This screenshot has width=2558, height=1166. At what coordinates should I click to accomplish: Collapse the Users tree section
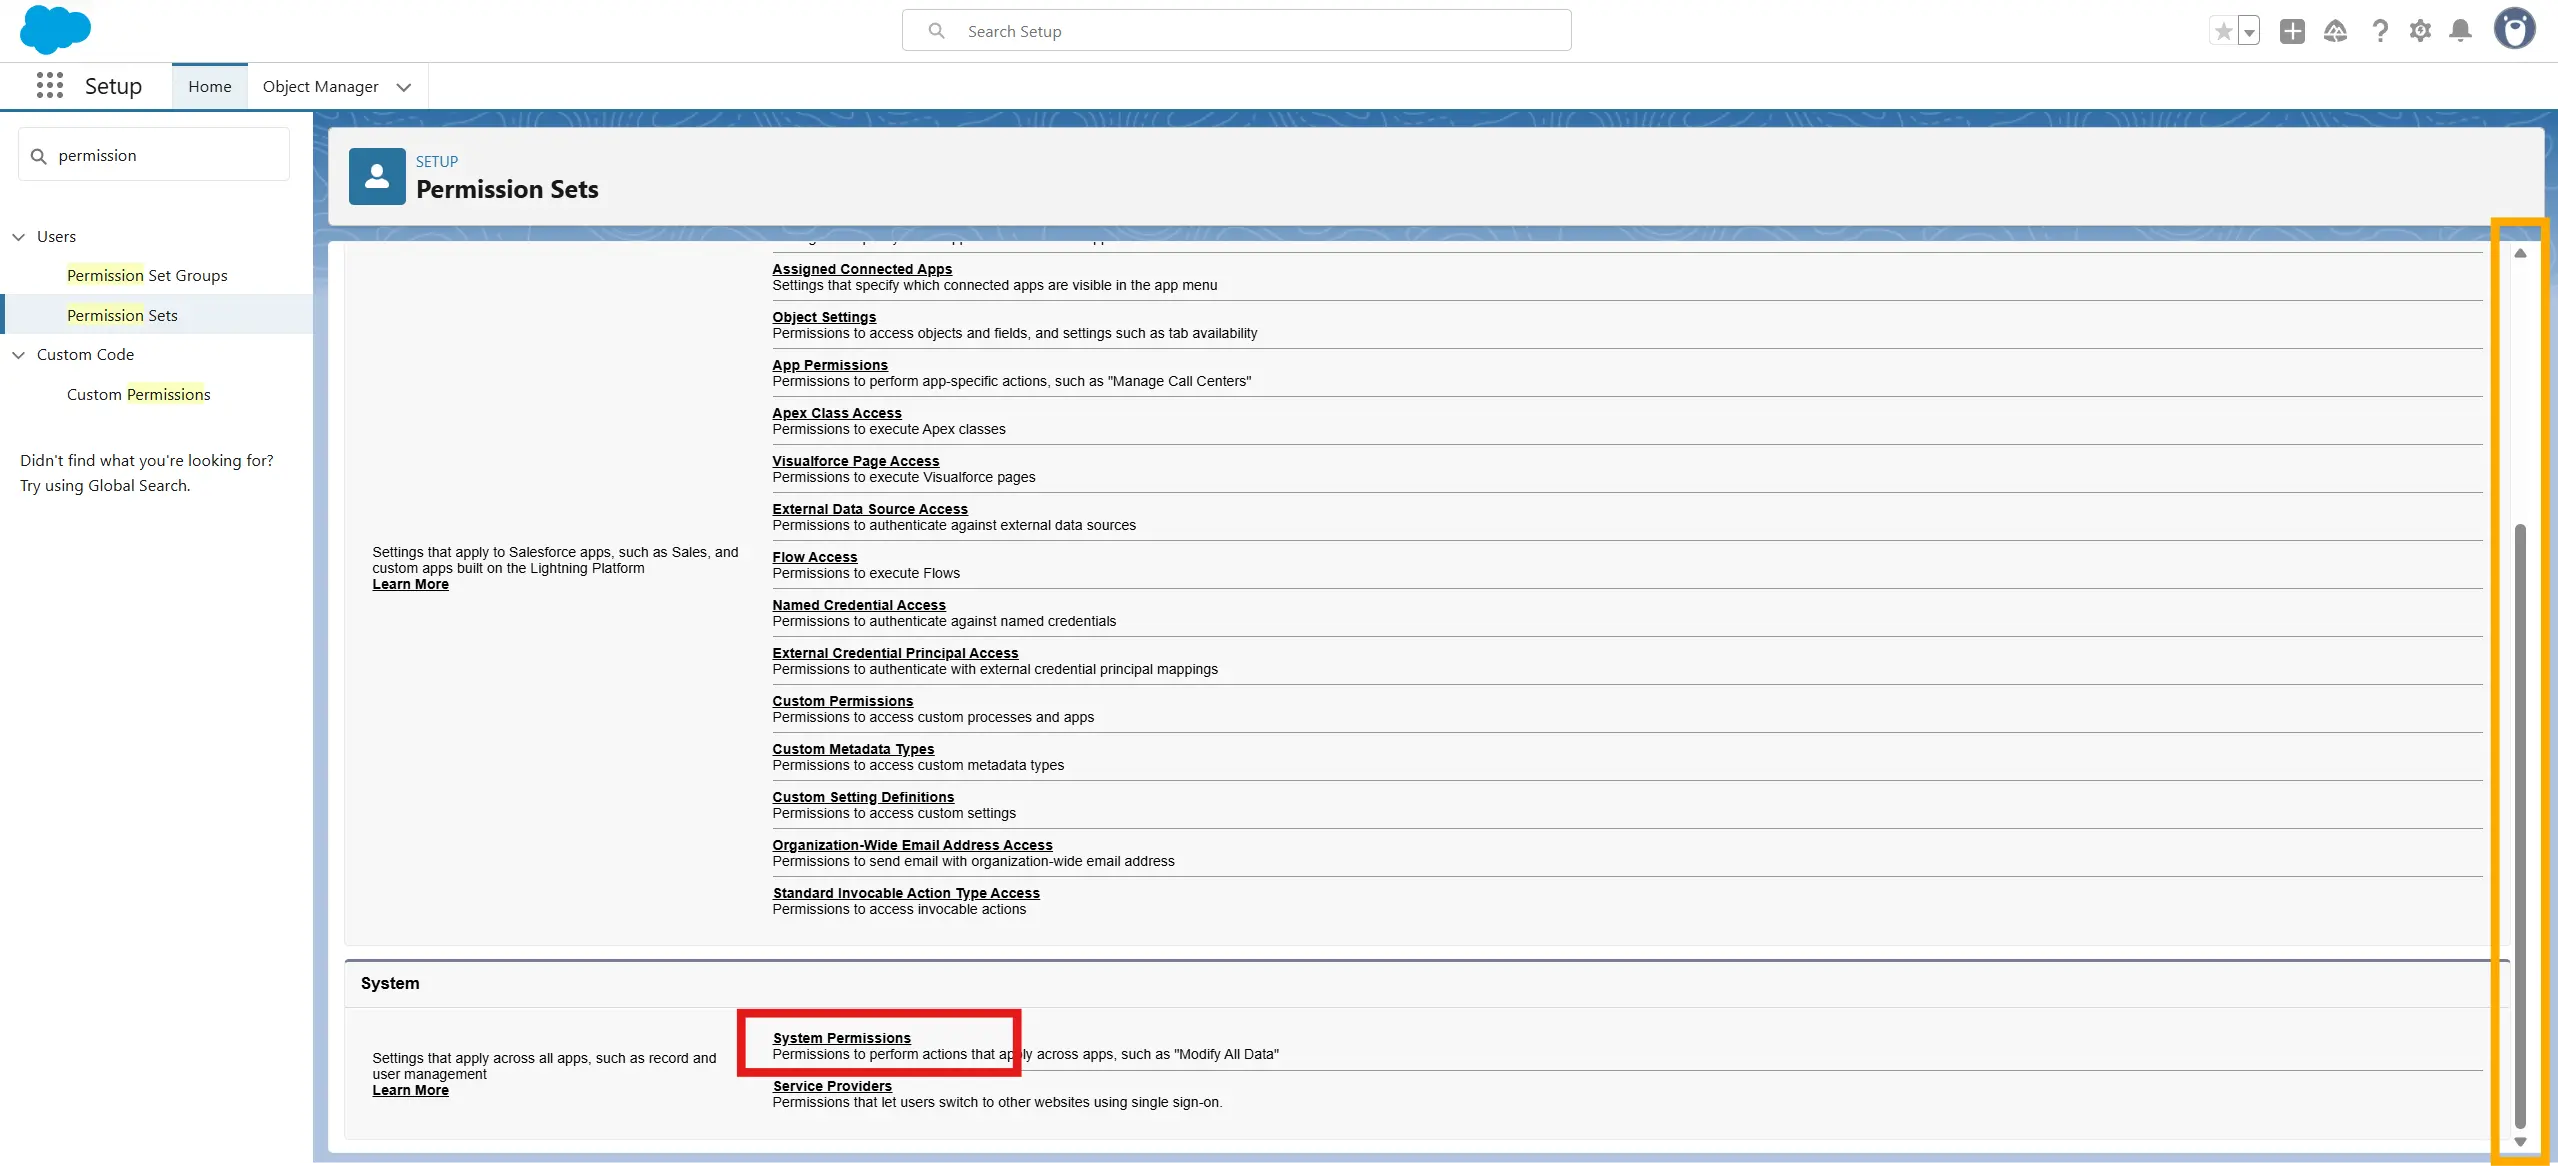click(18, 237)
